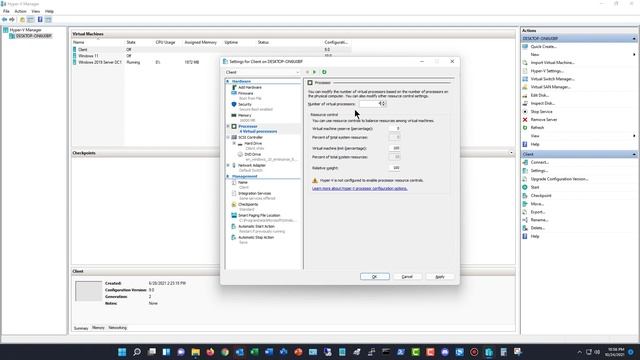
Task: Switch to the Summary tab in Client details
Action: (x=81, y=328)
